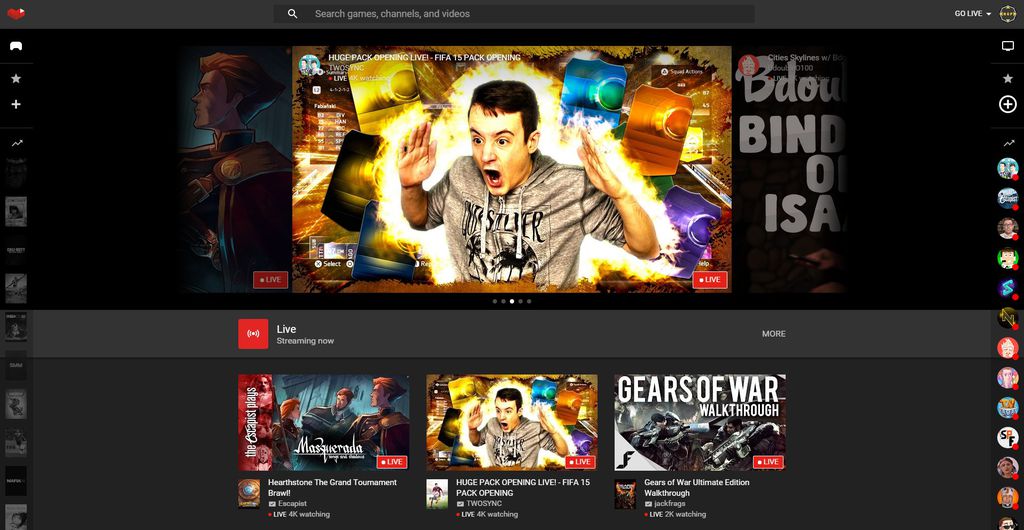Click the magnifying glass search icon
This screenshot has width=1024, height=530.
click(293, 14)
